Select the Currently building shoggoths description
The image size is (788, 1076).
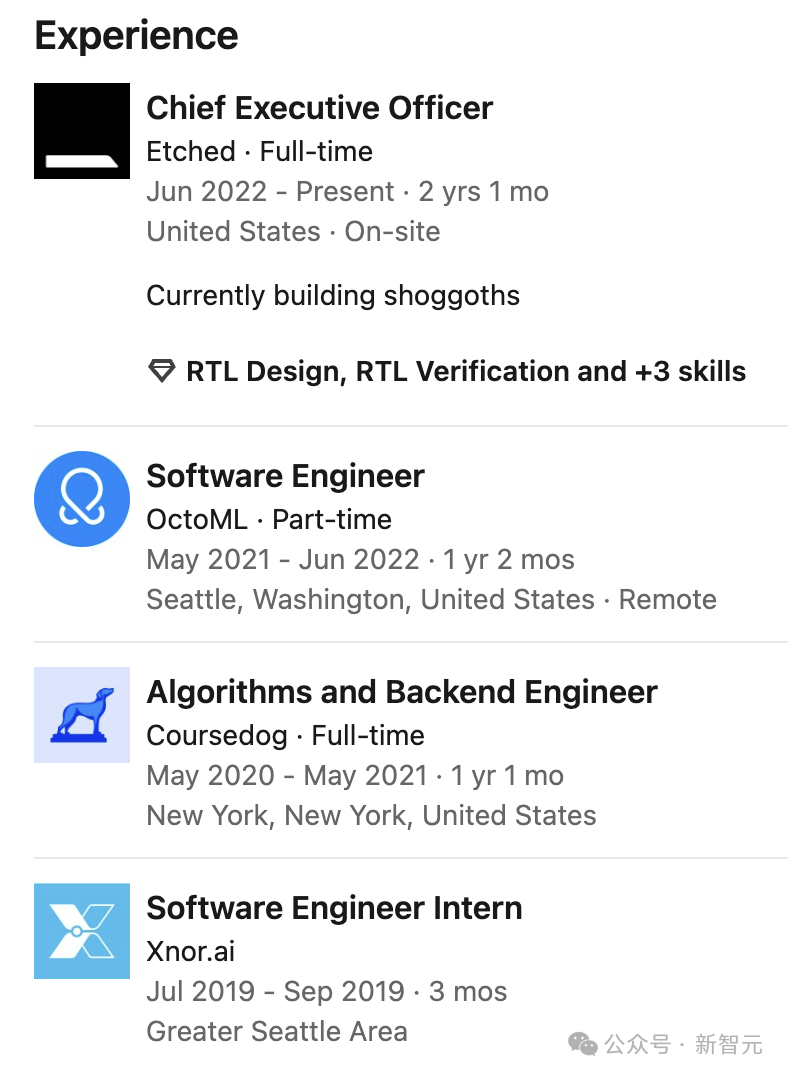click(x=333, y=296)
